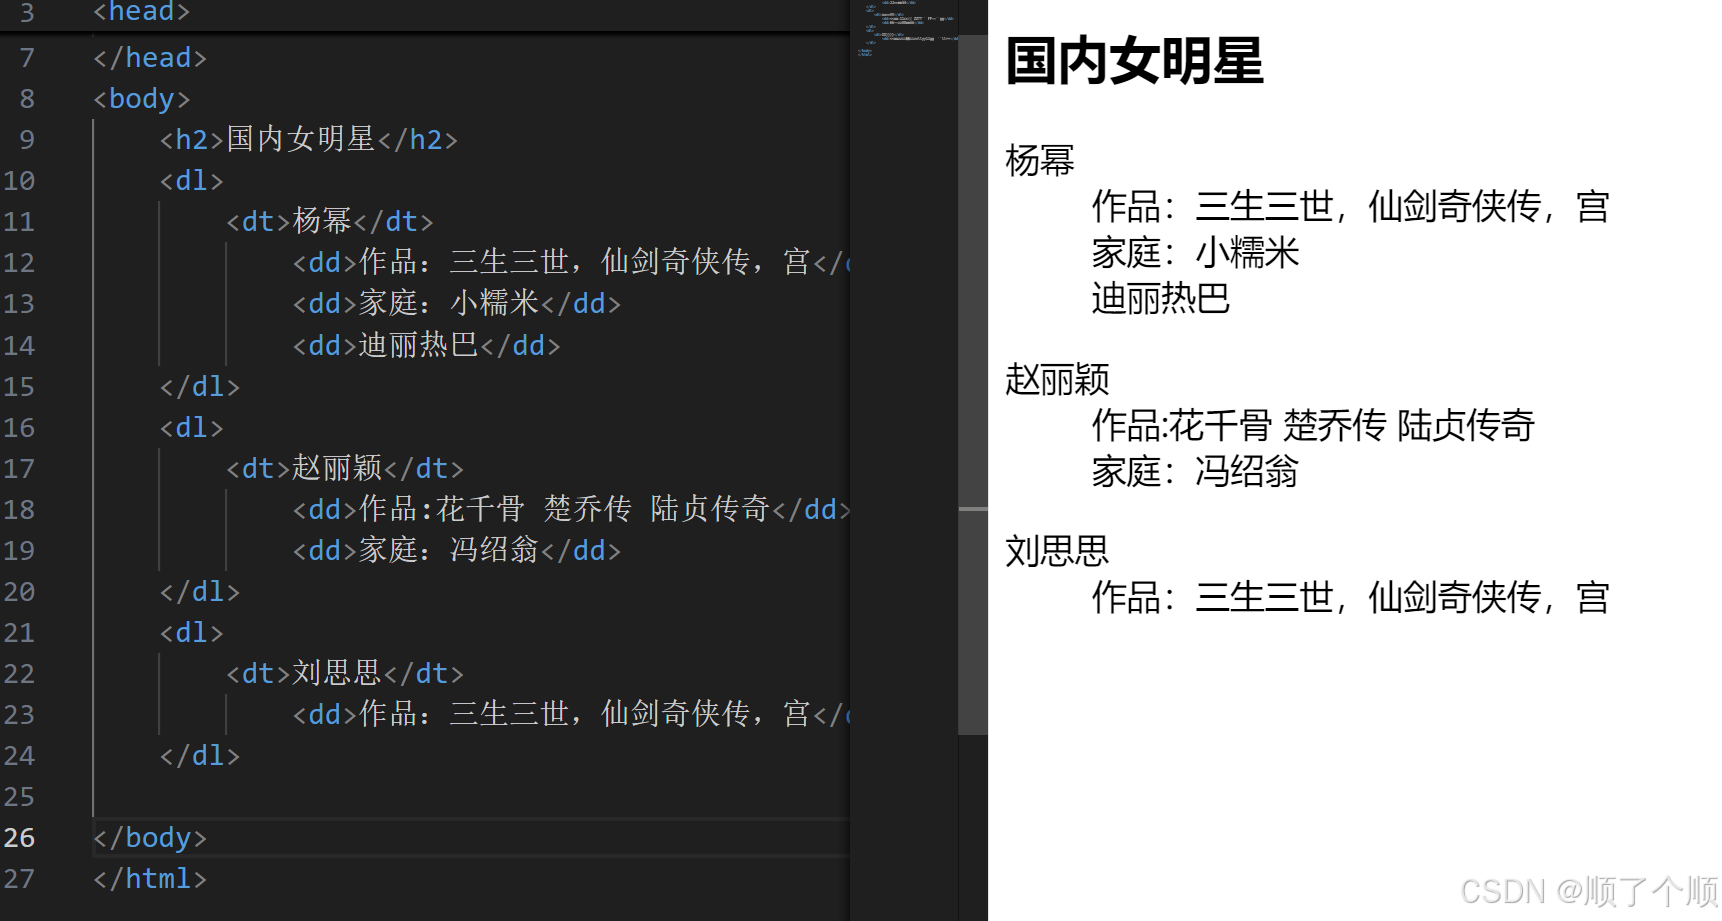Click line number 21 in the gutter
The image size is (1722, 921).
point(19,633)
